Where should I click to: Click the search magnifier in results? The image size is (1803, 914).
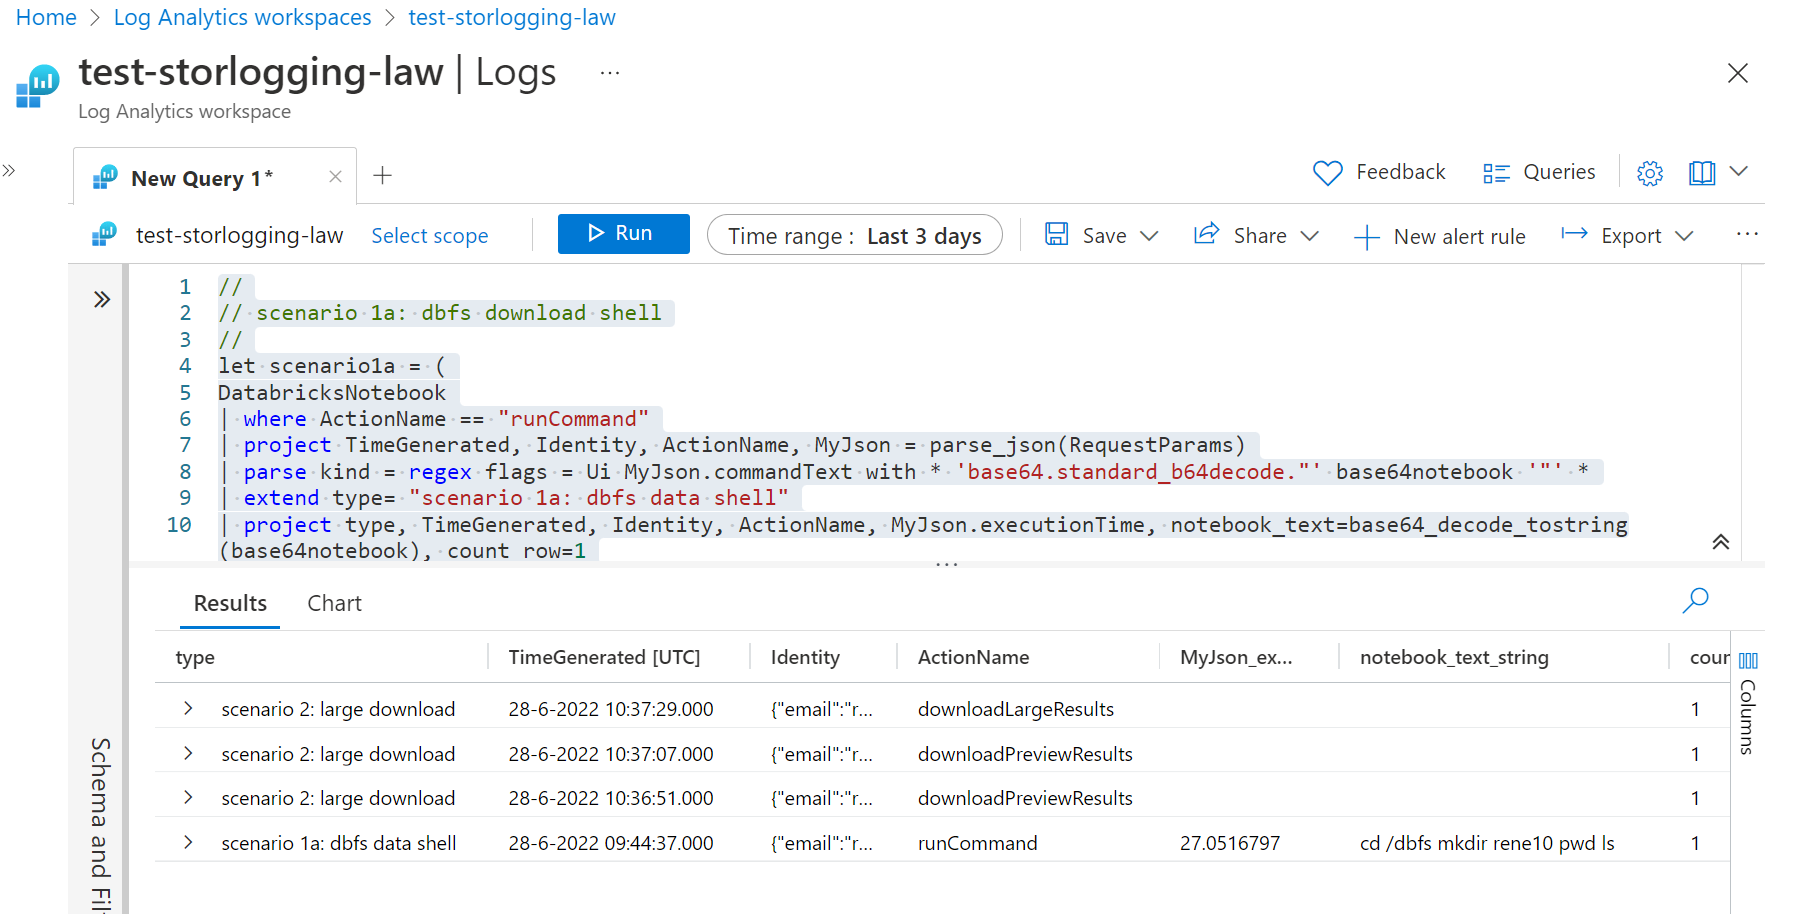(x=1695, y=600)
